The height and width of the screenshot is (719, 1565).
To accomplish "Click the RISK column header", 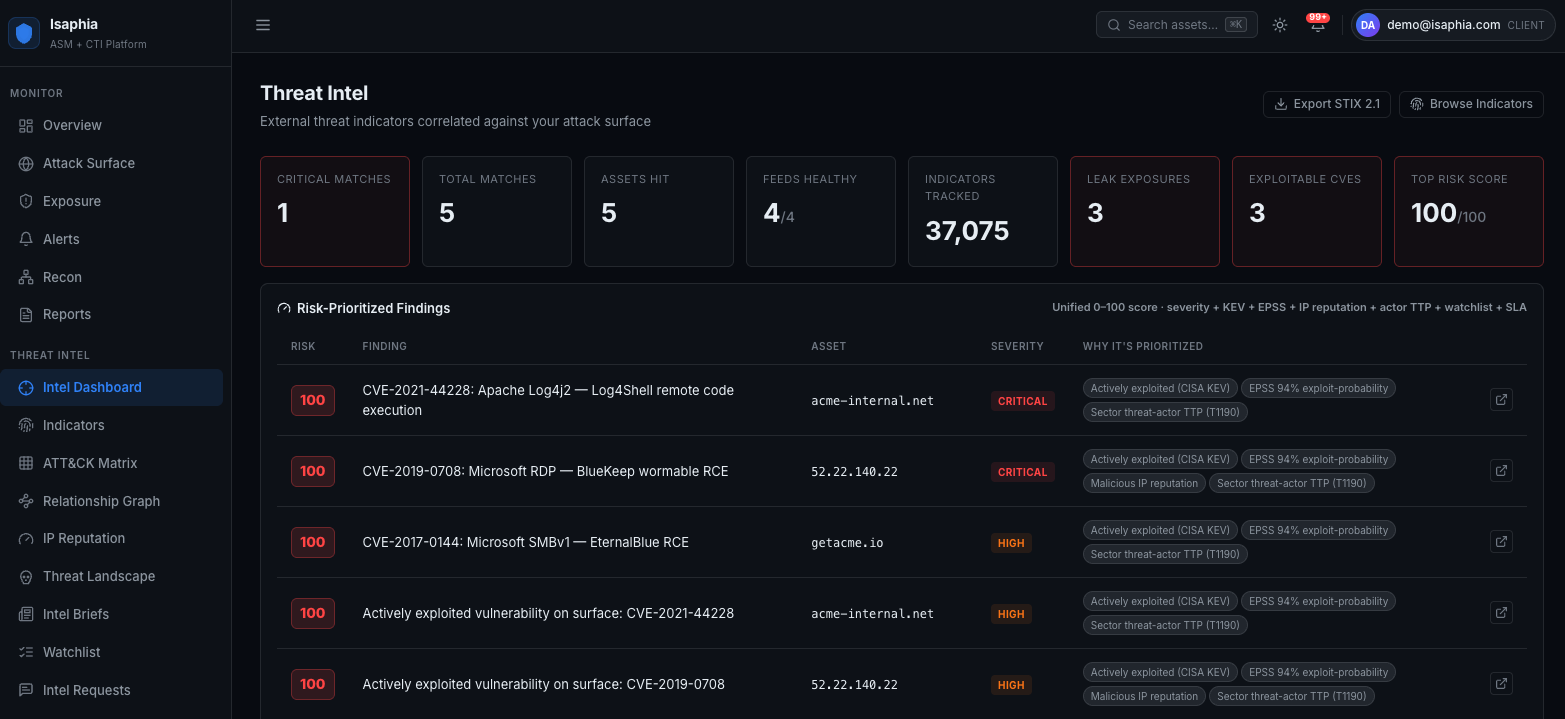I will click(303, 346).
